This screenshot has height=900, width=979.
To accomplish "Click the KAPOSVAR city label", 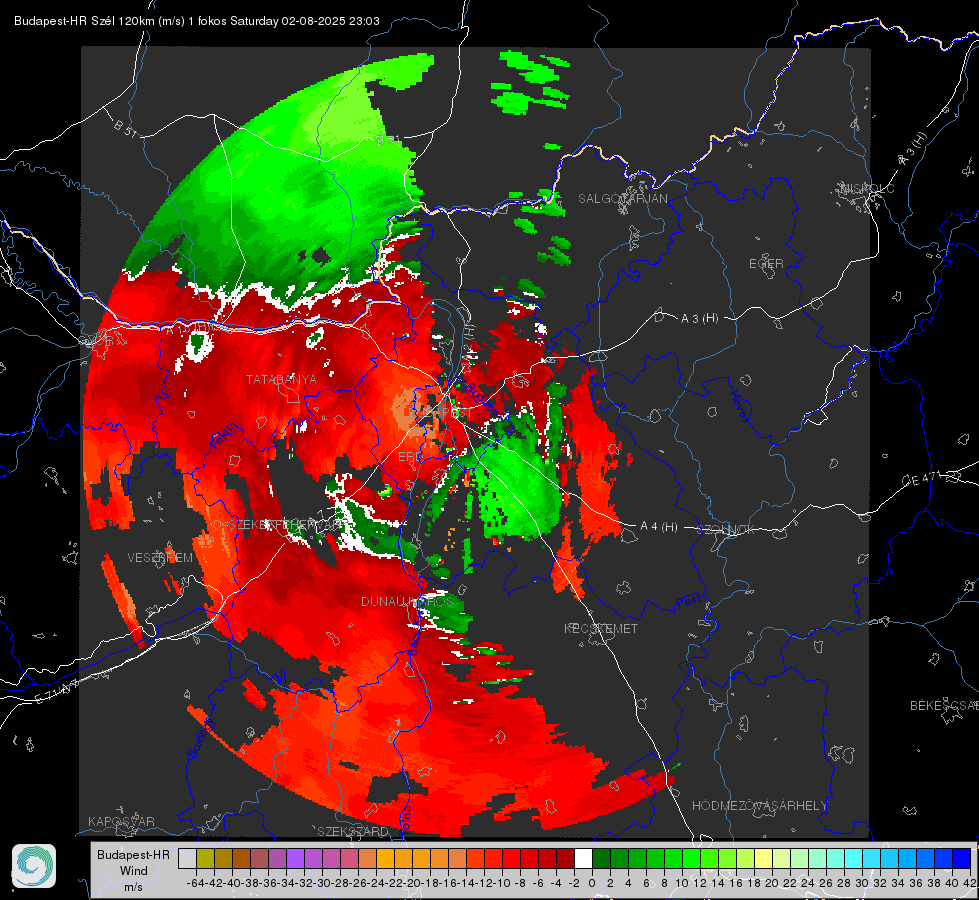I will pyautogui.click(x=121, y=821).
